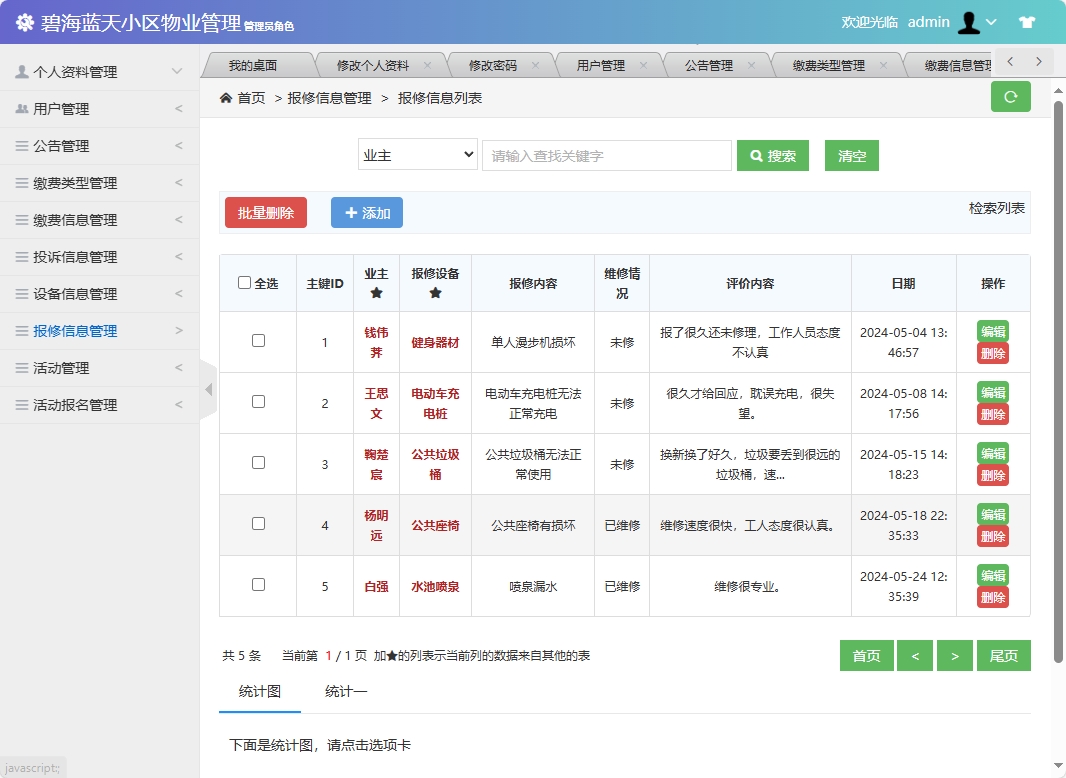Viewport: 1066px width, 778px height.
Task: Switch to the 修改密码 tab
Action: click(x=495, y=62)
